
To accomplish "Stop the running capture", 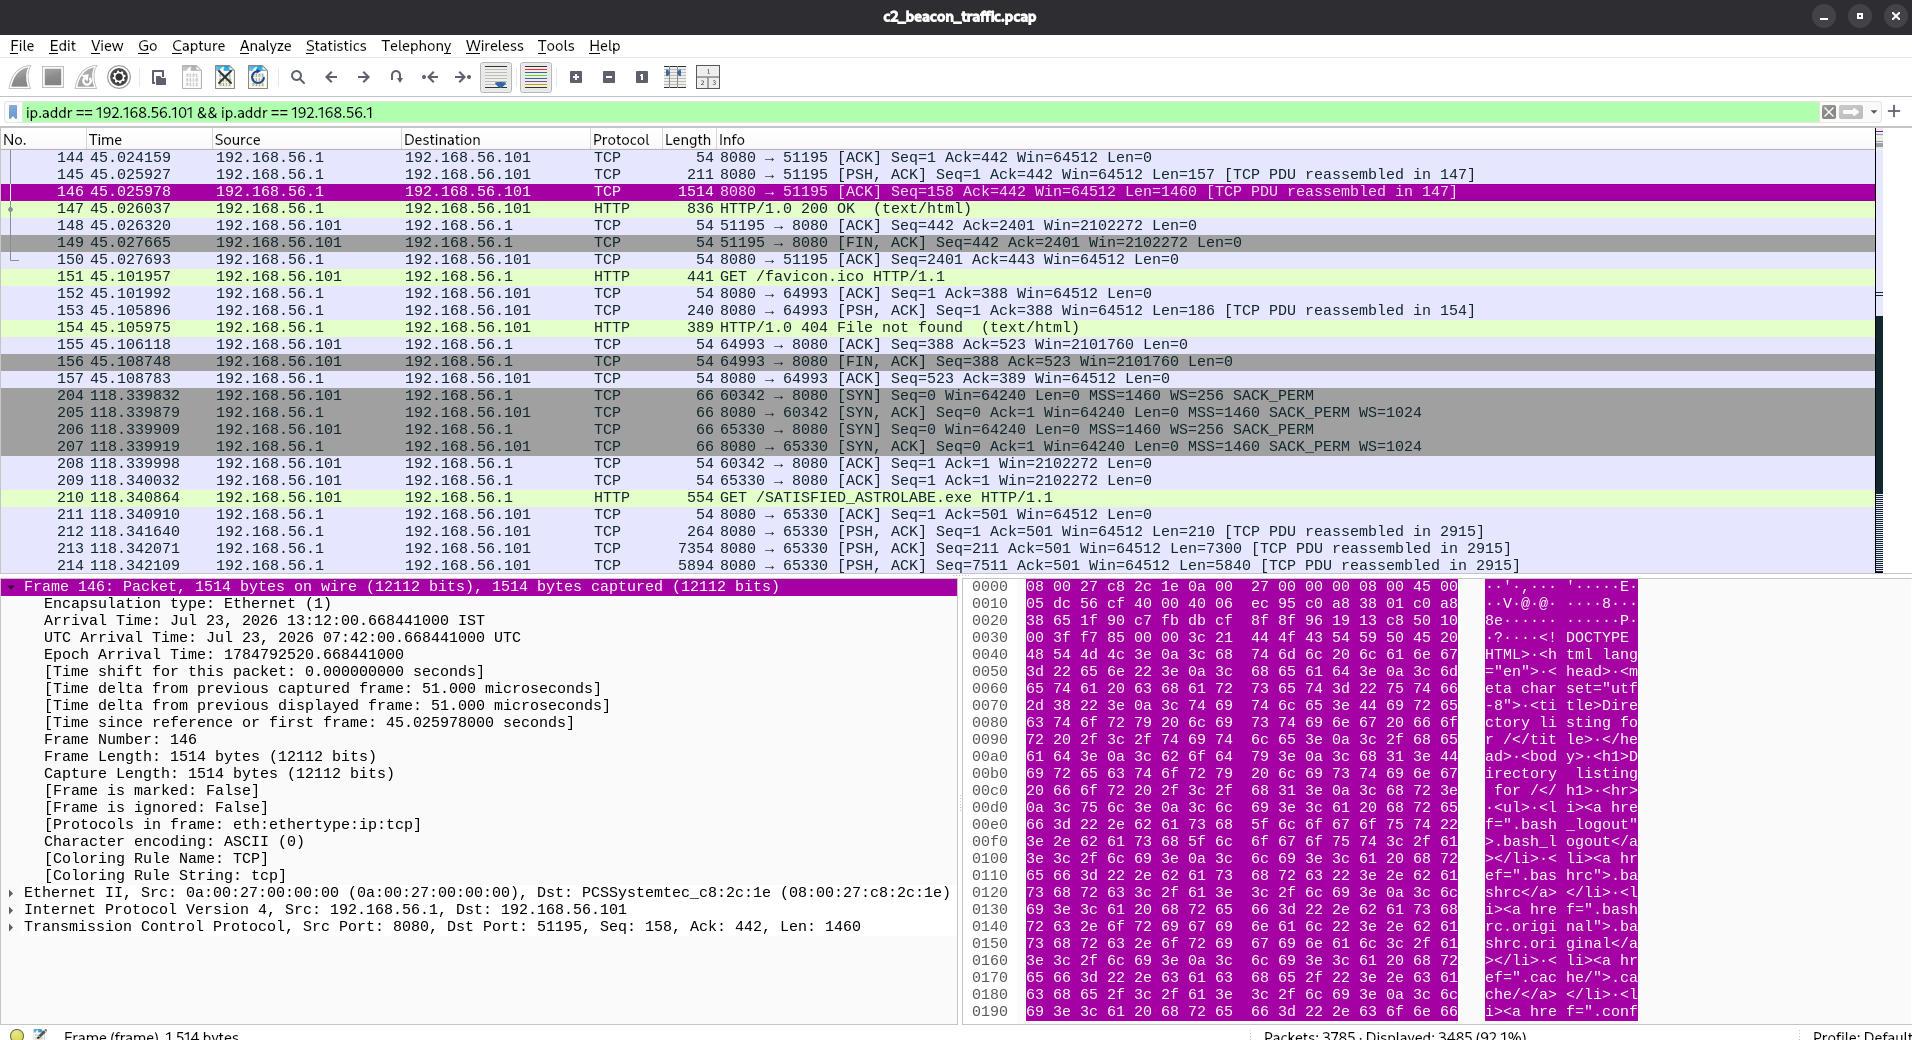I will 53,77.
